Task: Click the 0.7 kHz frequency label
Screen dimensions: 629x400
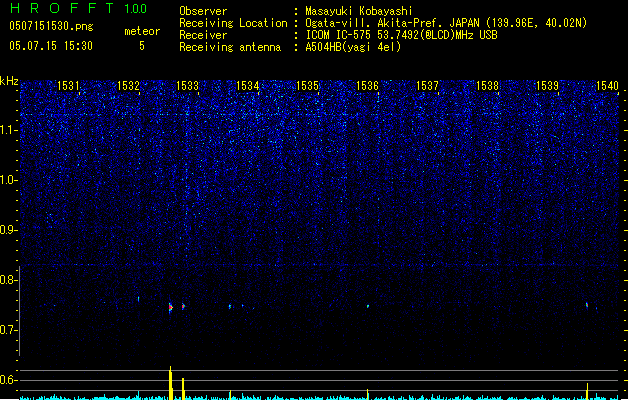Action: coord(9,330)
